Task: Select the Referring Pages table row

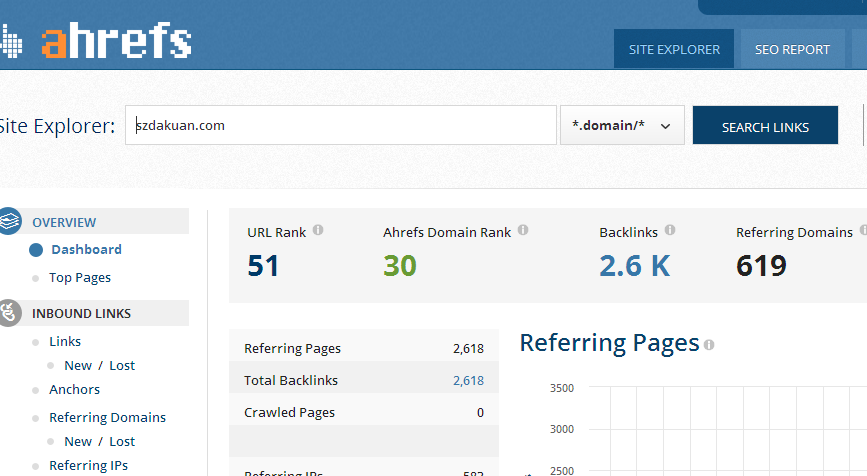Action: [x=364, y=346]
